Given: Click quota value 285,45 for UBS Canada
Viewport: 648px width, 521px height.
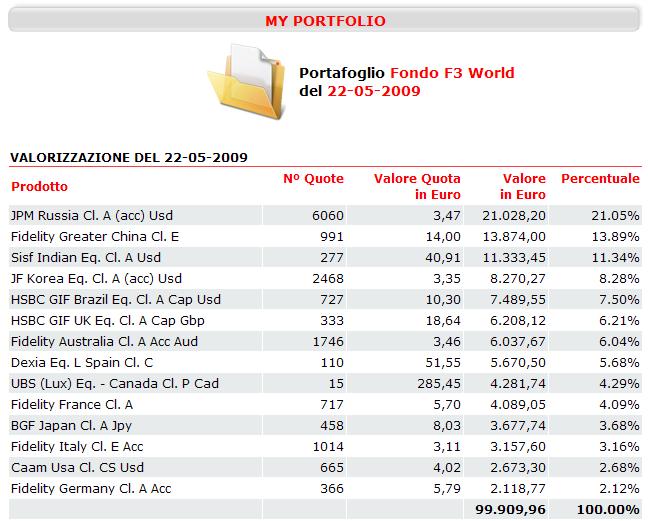Looking at the screenshot, I should point(439,384).
